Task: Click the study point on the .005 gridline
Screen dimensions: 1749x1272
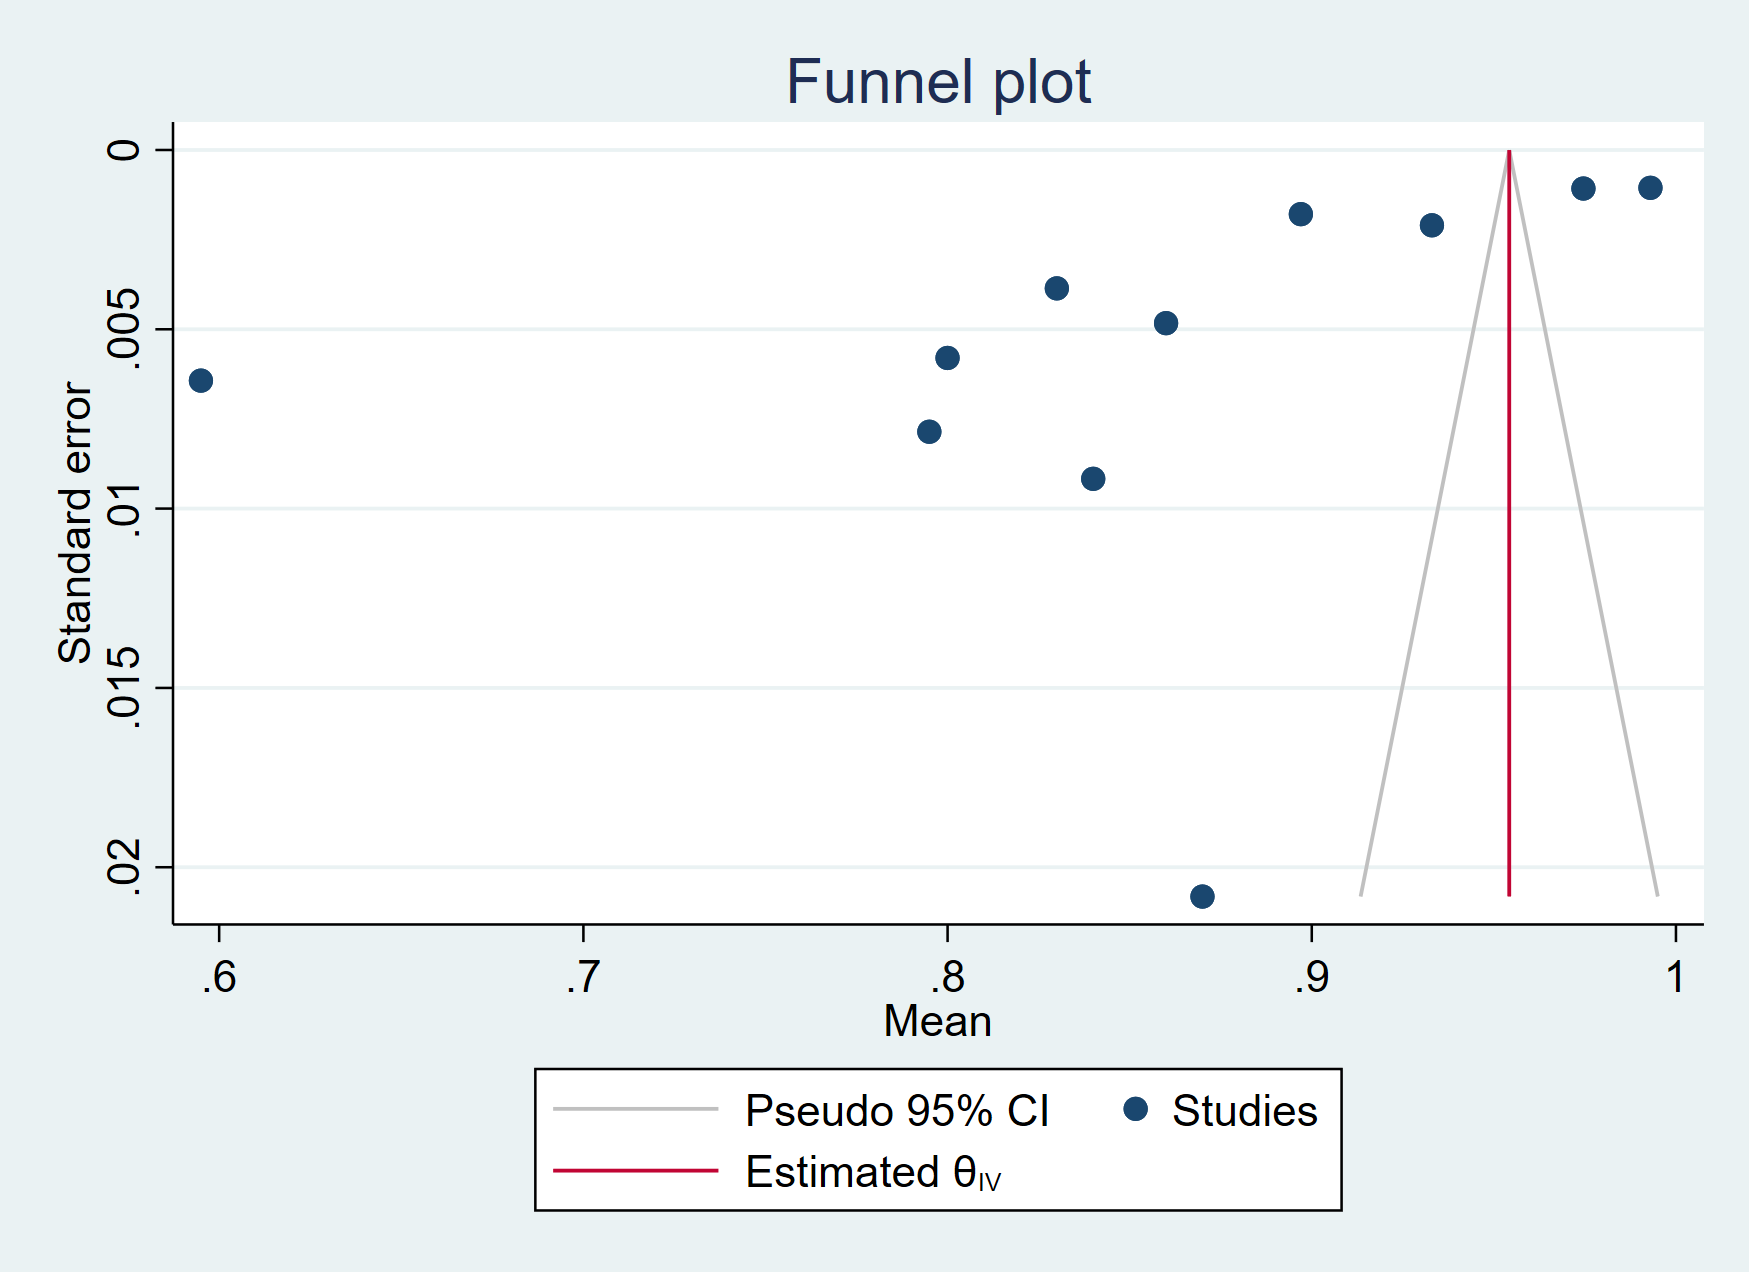Action: tap(1165, 323)
